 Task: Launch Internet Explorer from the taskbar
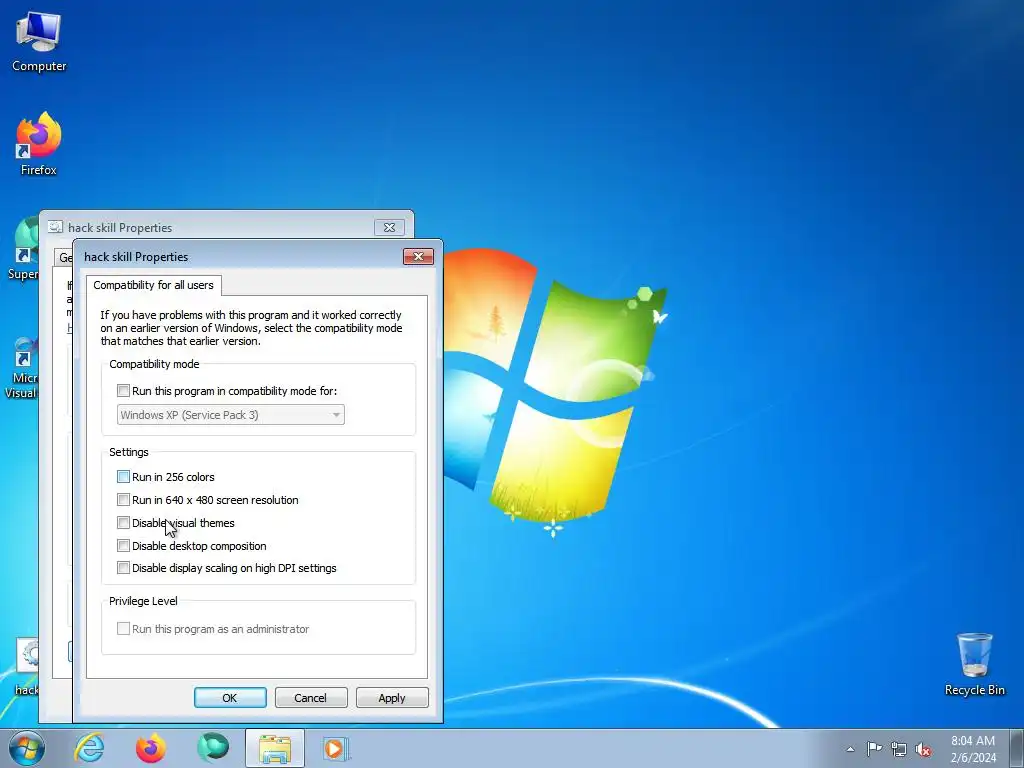click(x=89, y=748)
